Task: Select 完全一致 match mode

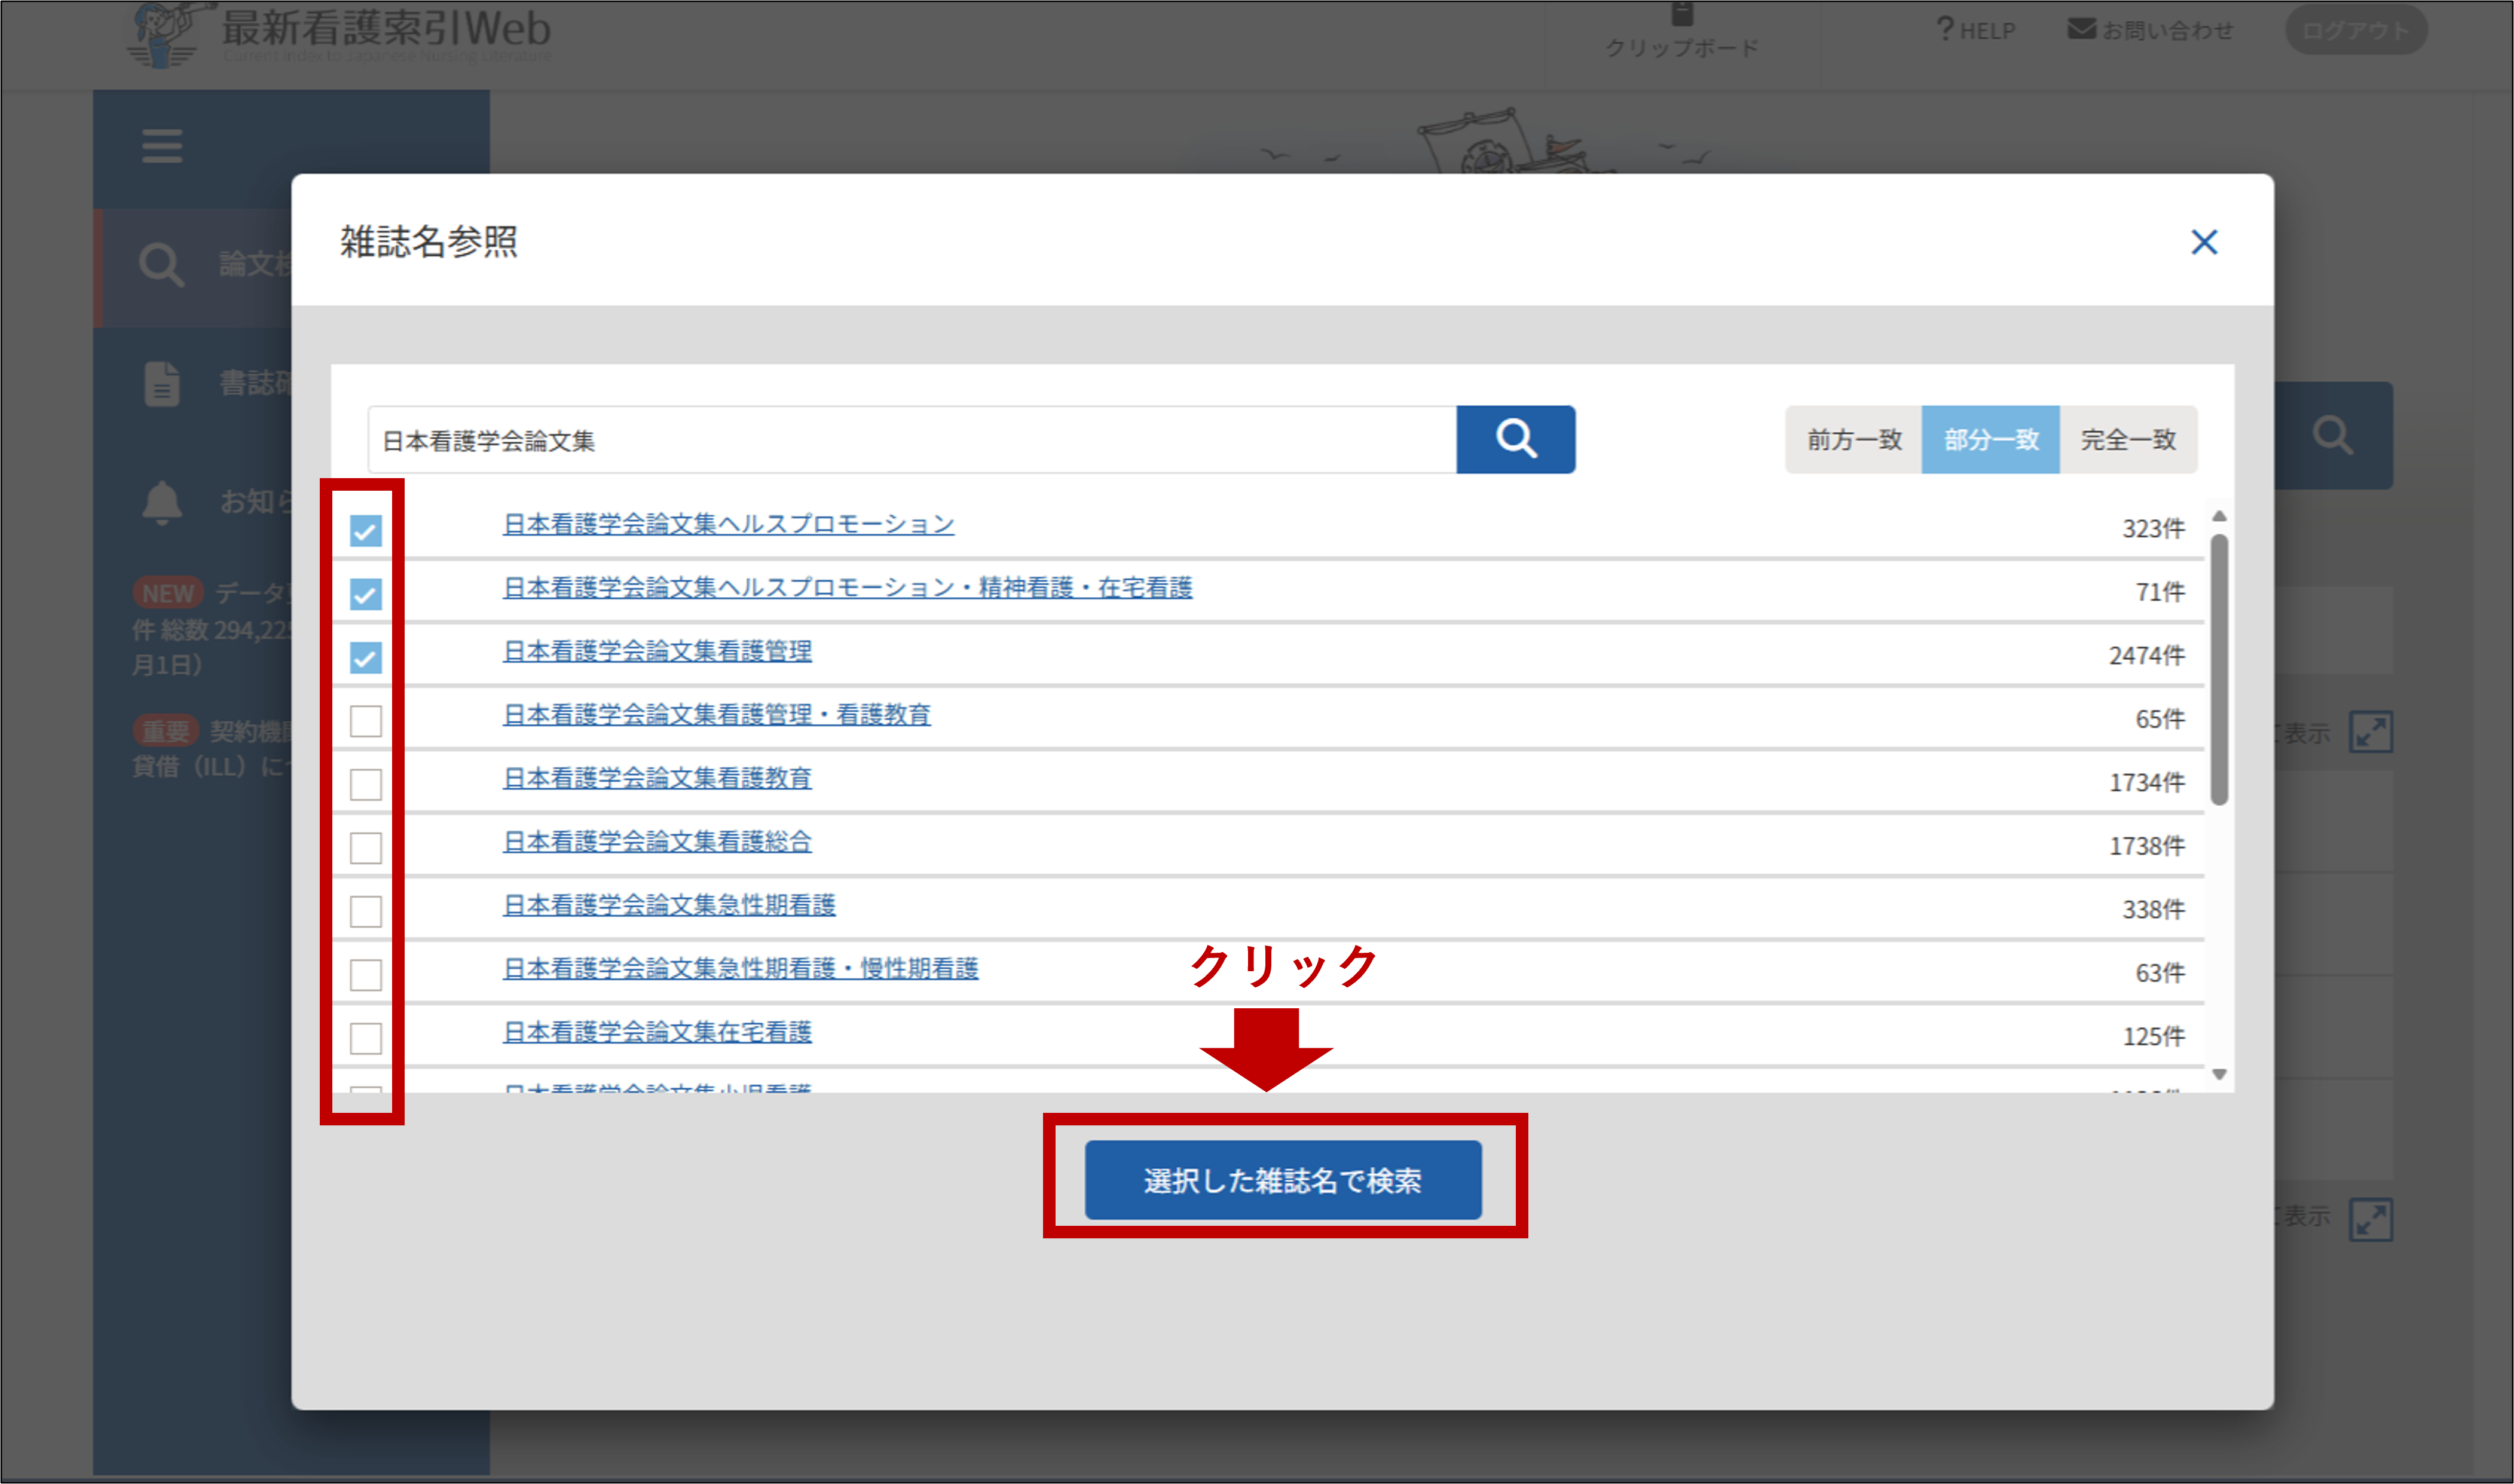Action: click(2129, 439)
